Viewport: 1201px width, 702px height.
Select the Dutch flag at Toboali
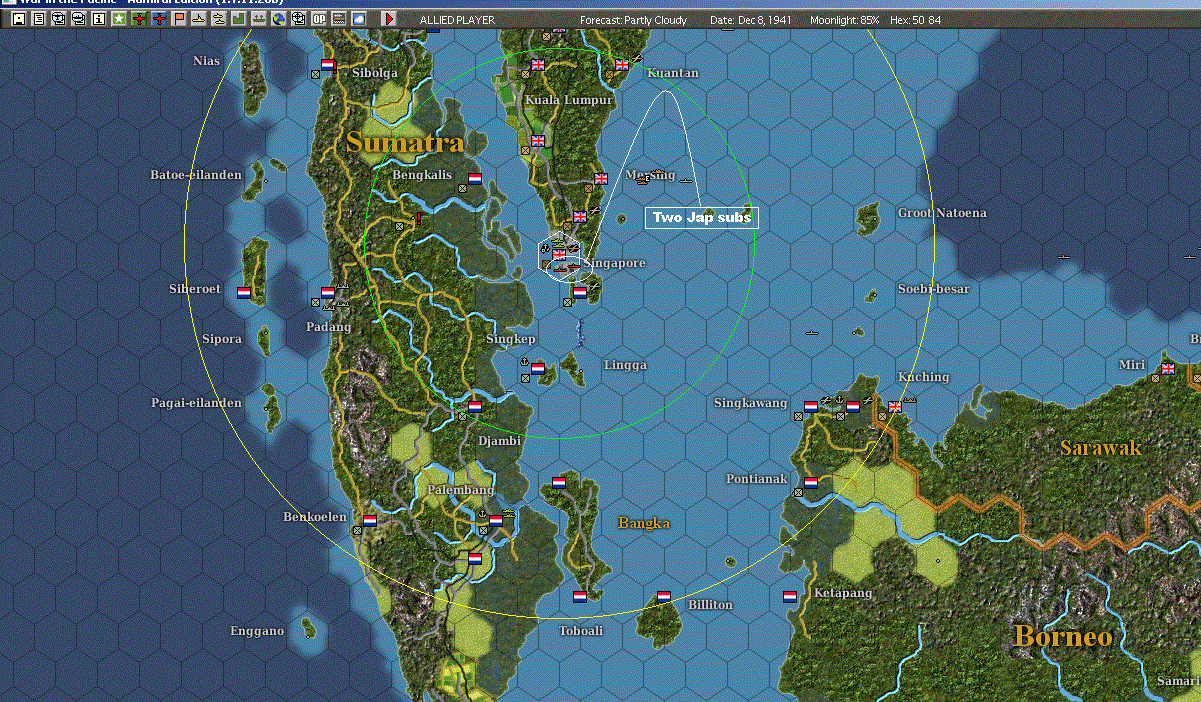579,597
